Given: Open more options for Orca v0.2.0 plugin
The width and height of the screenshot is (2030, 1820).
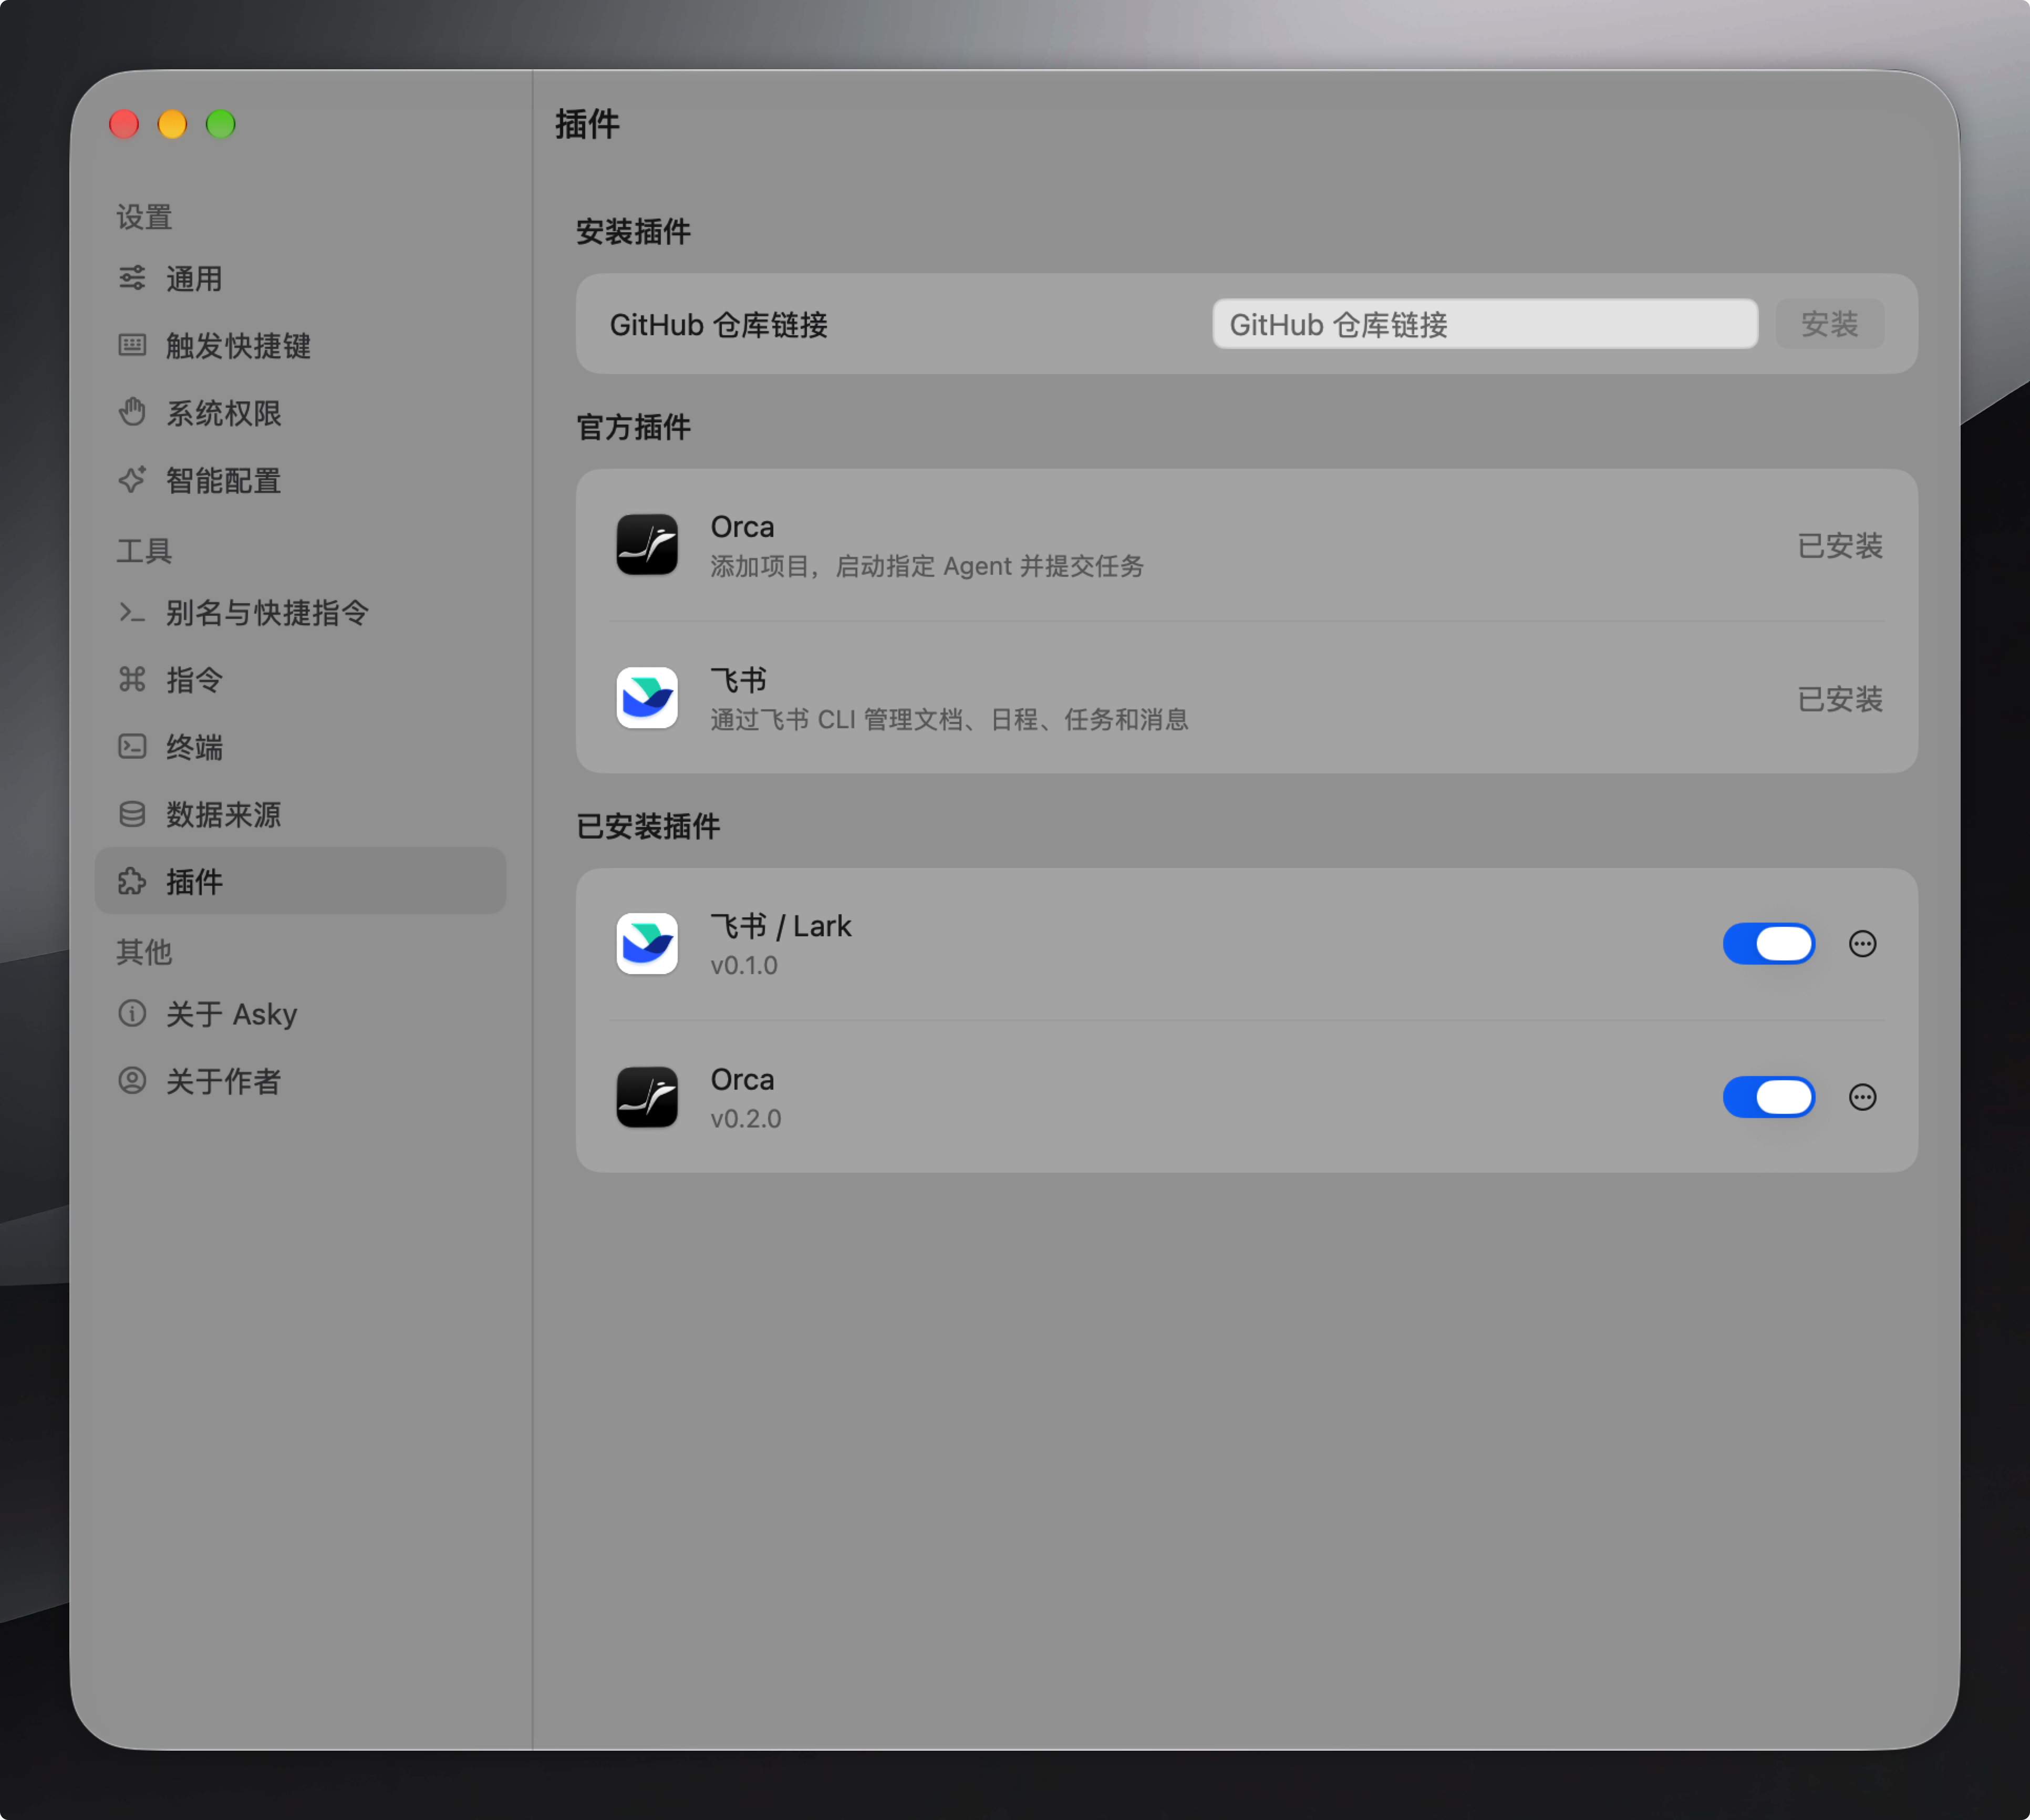Looking at the screenshot, I should 1862,1097.
